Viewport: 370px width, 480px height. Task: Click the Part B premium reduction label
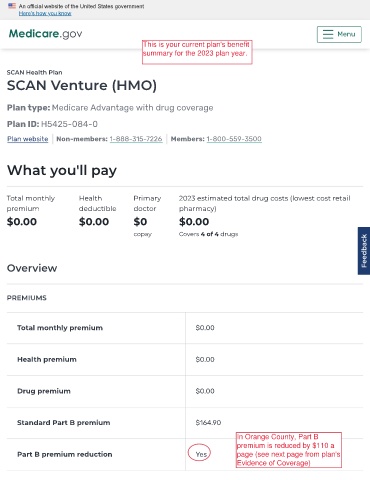(x=65, y=454)
